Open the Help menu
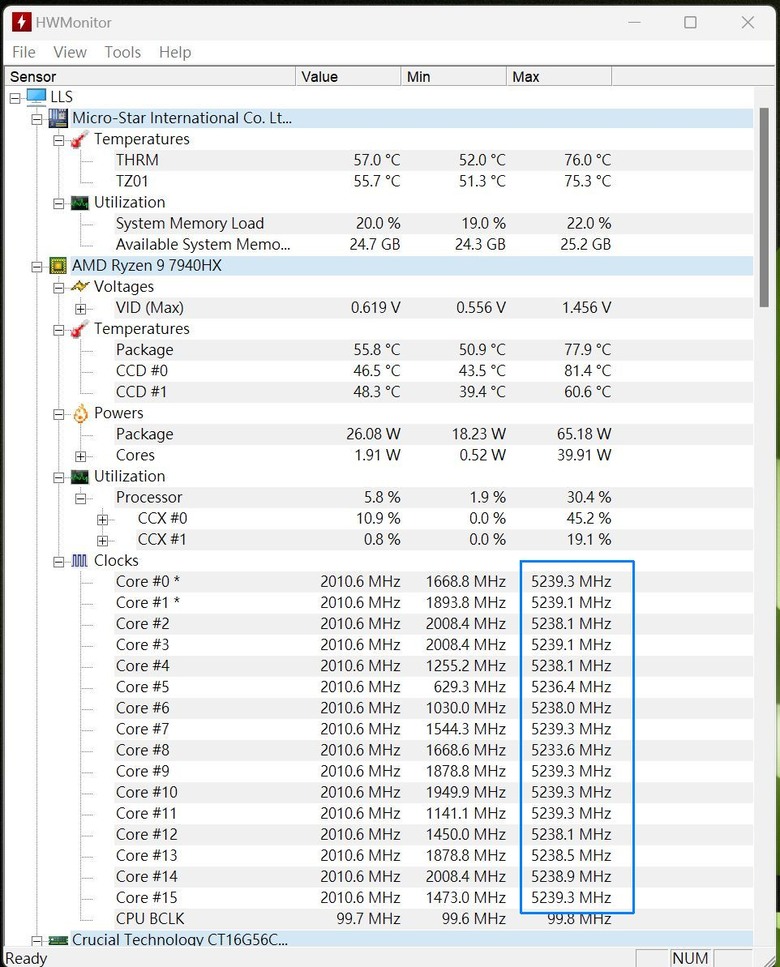 (175, 52)
